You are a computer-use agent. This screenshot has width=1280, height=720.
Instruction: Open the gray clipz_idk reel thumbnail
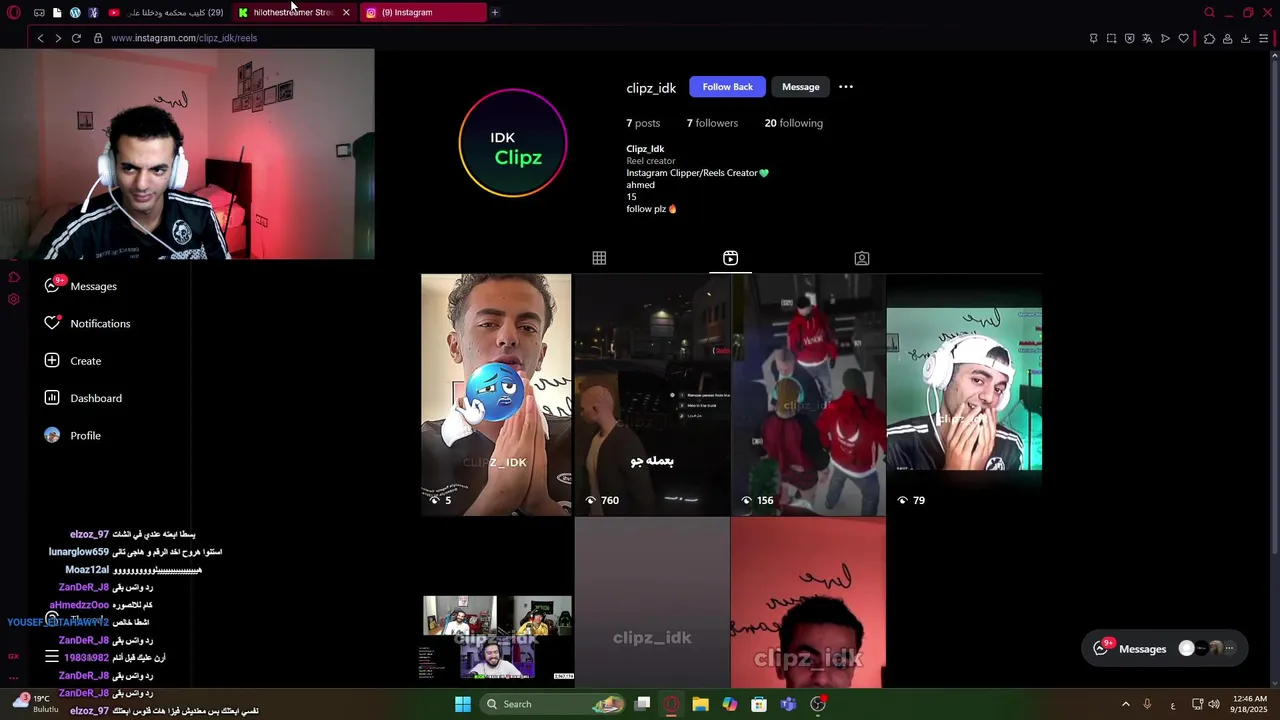click(652, 603)
